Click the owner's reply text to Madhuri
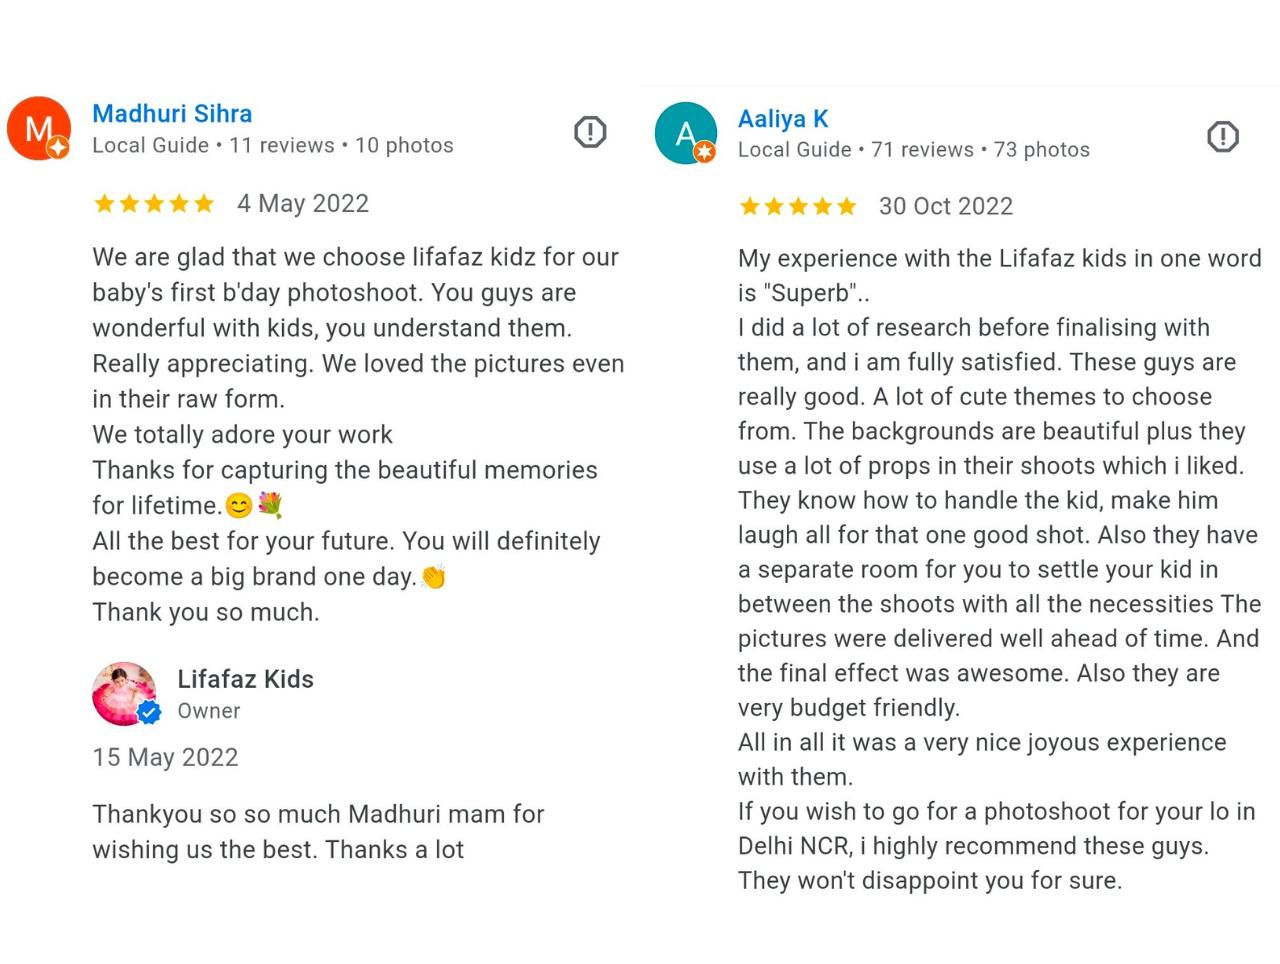The width and height of the screenshot is (1280, 964). click(318, 832)
